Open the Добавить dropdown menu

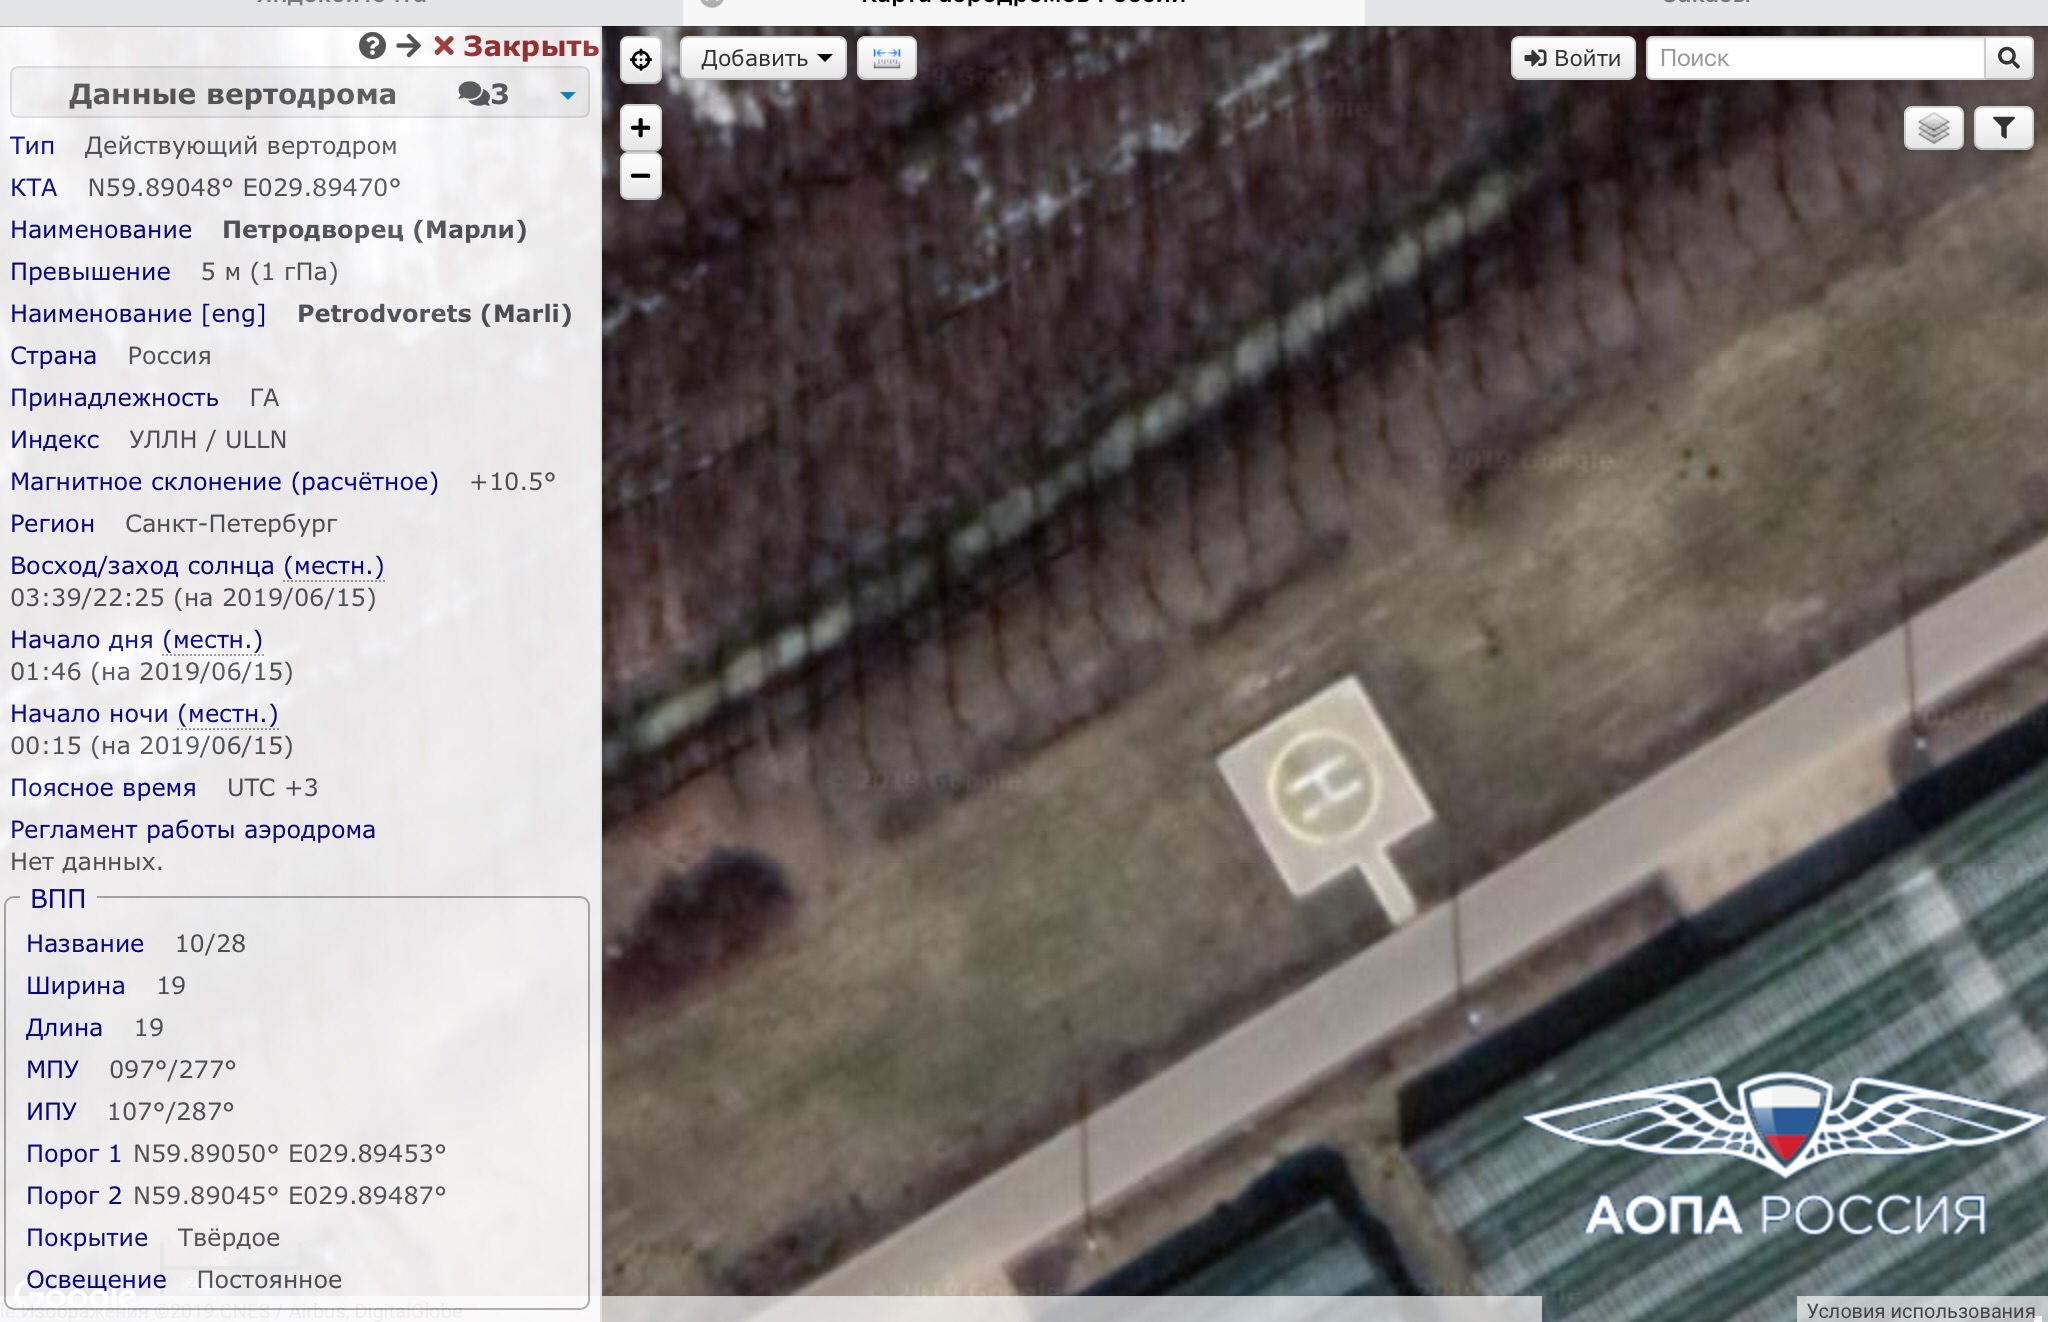pos(764,58)
